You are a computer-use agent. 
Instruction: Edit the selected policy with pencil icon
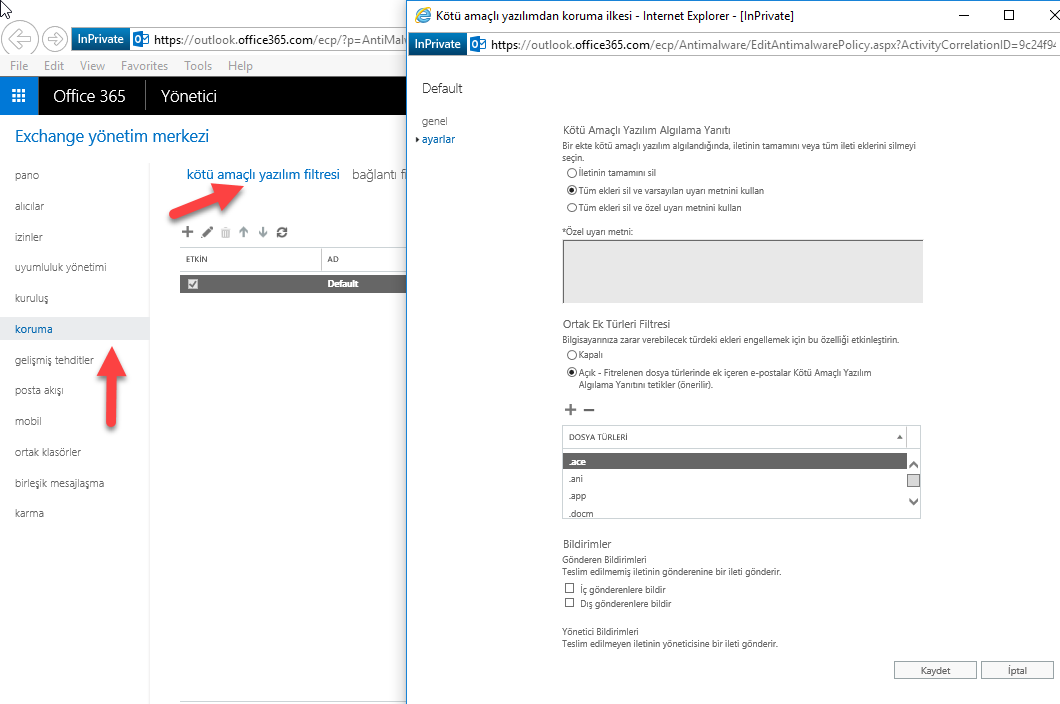(207, 232)
